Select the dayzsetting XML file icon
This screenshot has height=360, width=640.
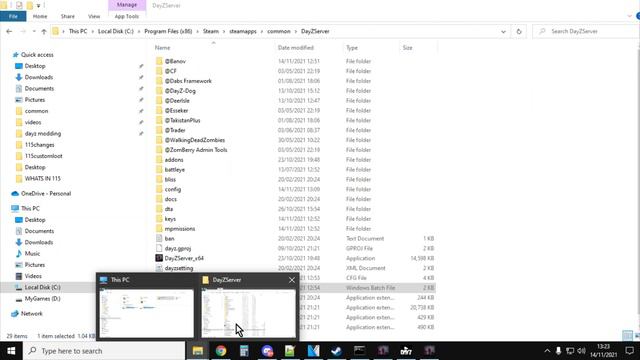(x=159, y=268)
